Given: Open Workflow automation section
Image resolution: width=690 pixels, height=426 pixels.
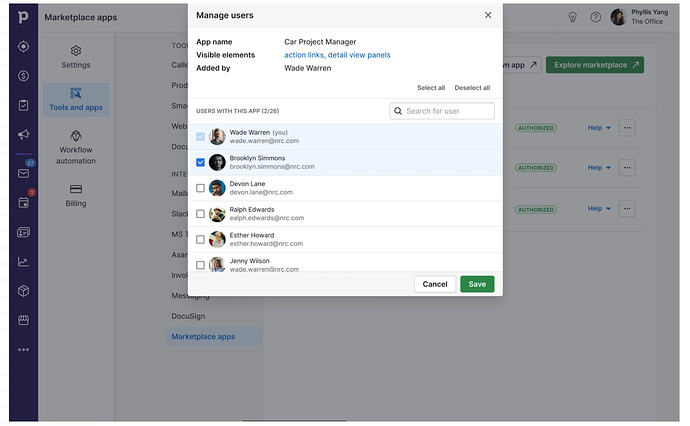Looking at the screenshot, I should click(76, 146).
